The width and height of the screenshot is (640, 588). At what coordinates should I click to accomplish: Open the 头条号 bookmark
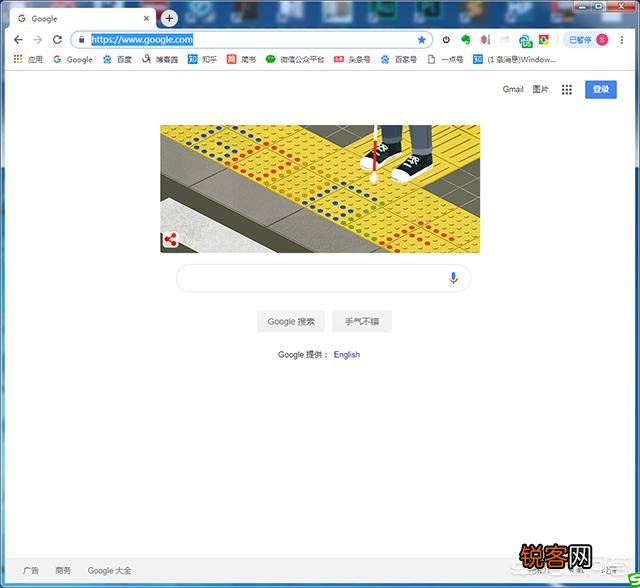(x=352, y=59)
